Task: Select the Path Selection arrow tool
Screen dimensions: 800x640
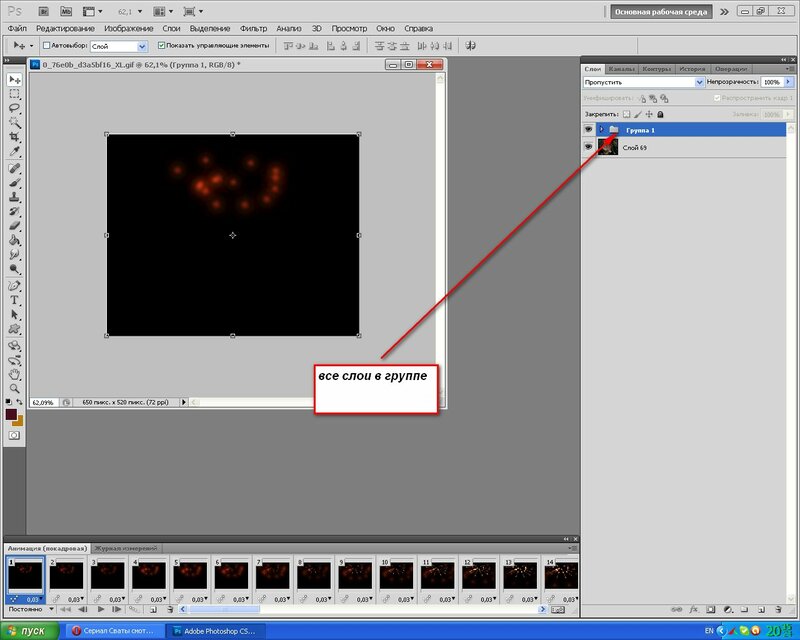Action: pyautogui.click(x=14, y=314)
